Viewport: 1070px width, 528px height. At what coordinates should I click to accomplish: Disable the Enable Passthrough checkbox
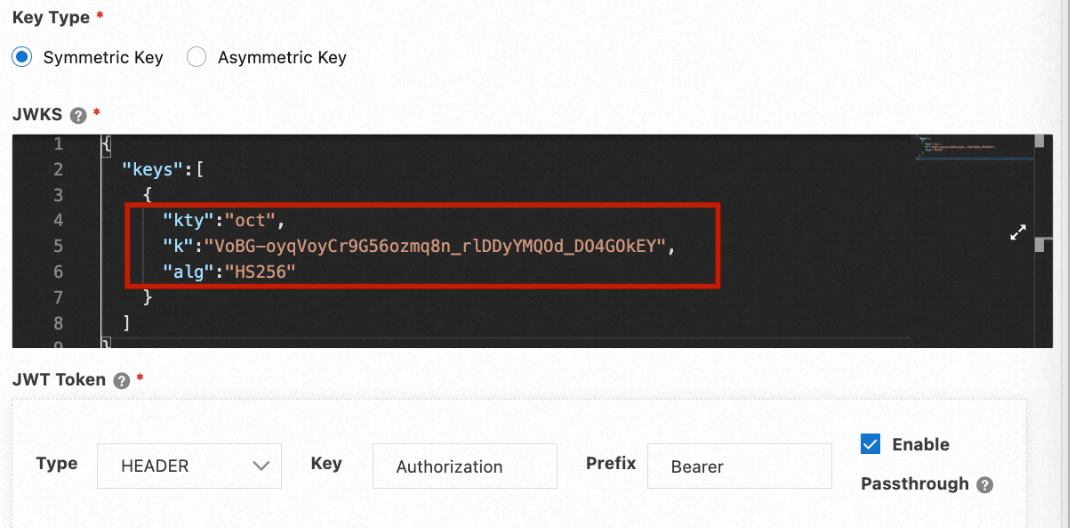pyautogui.click(x=870, y=444)
